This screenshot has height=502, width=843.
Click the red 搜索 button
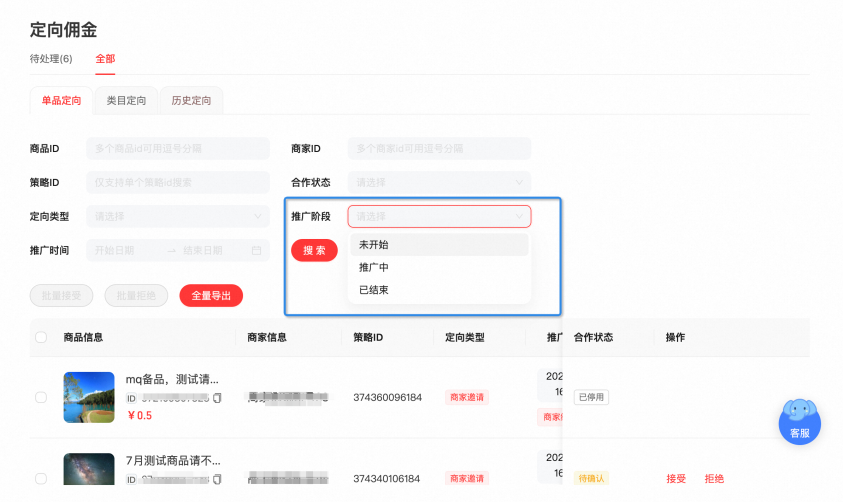tap(314, 250)
